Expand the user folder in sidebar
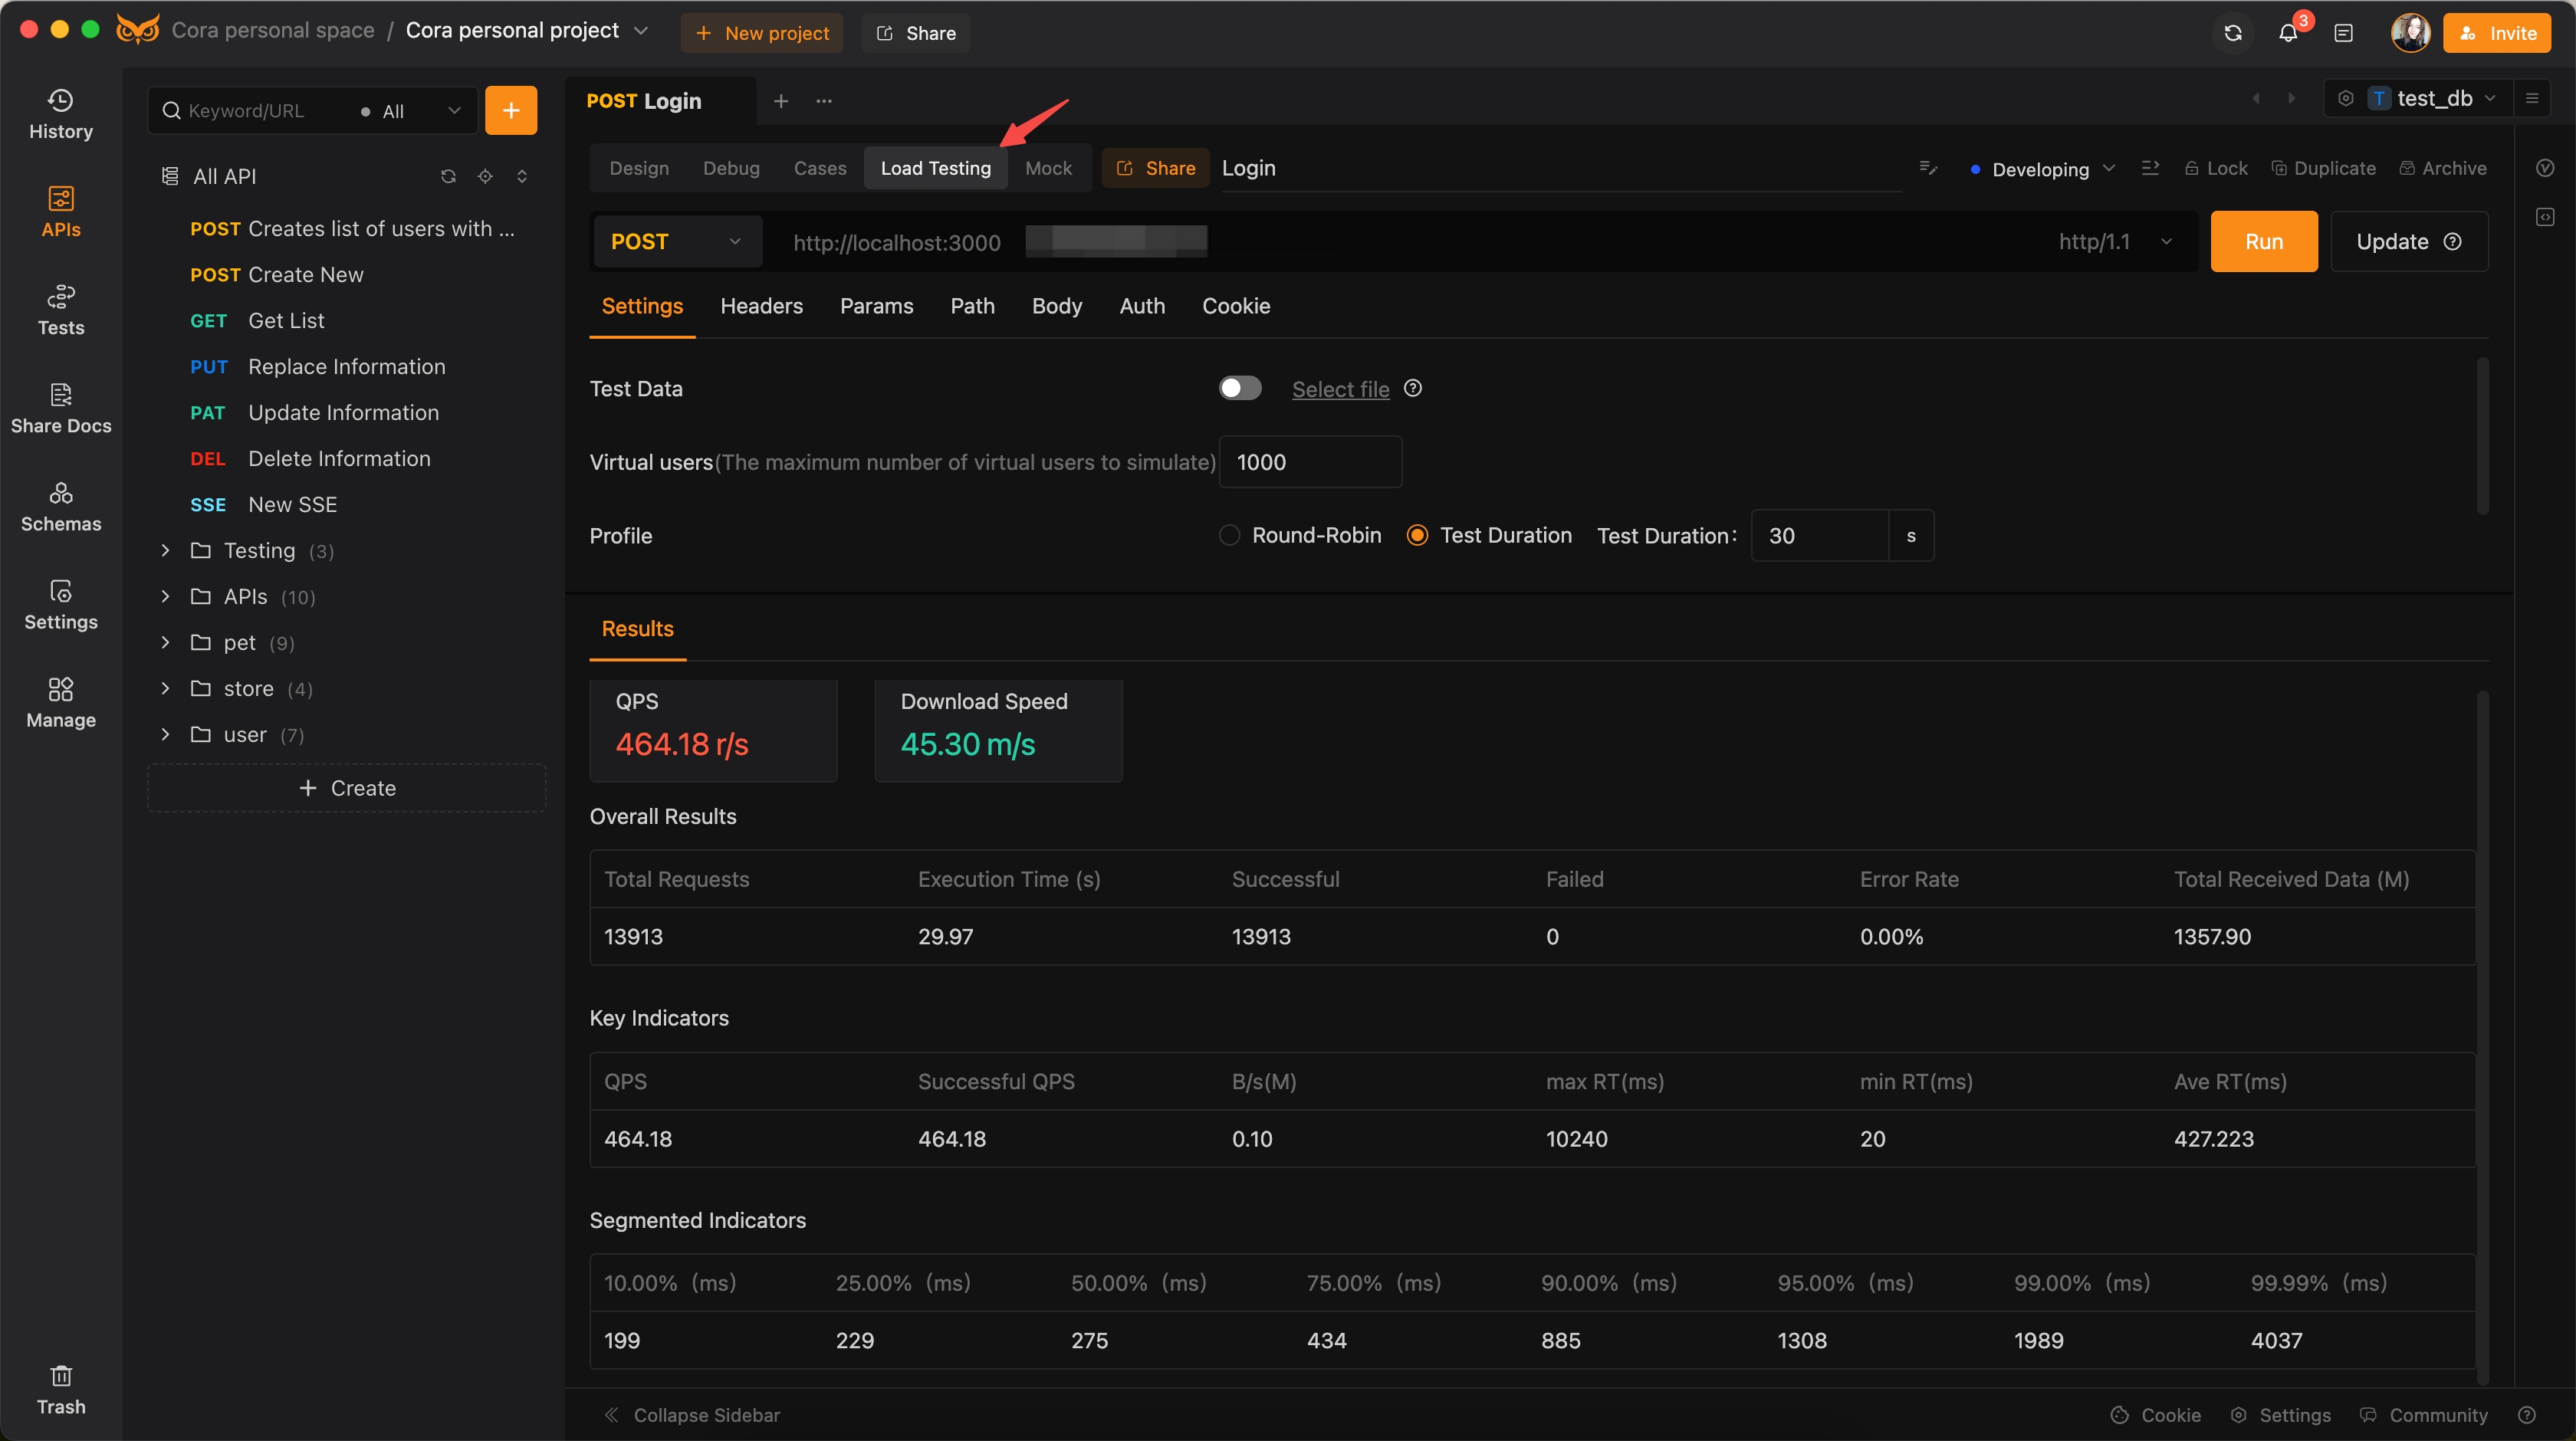The width and height of the screenshot is (2576, 1441). point(168,734)
